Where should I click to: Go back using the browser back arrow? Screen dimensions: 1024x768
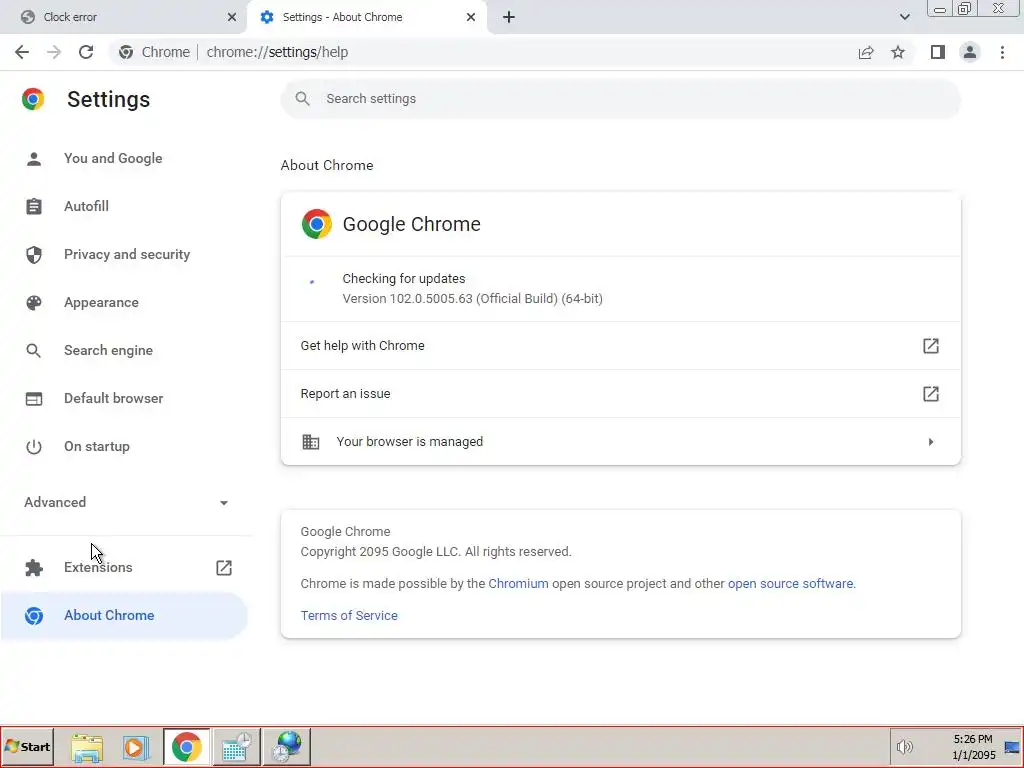[22, 52]
